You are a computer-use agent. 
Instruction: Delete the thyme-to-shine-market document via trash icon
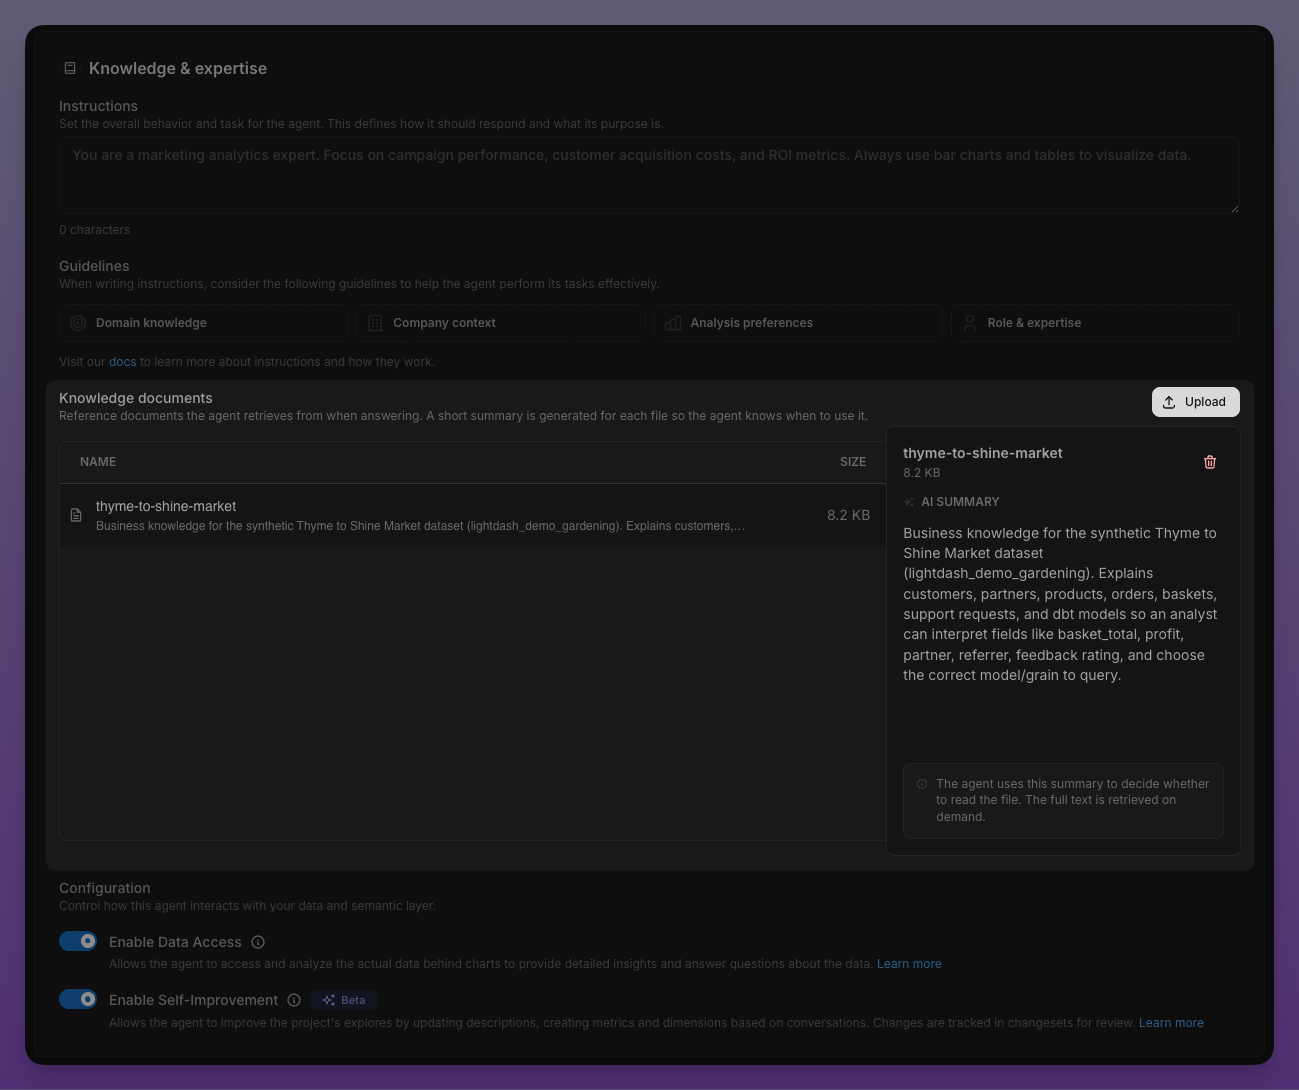tap(1210, 462)
